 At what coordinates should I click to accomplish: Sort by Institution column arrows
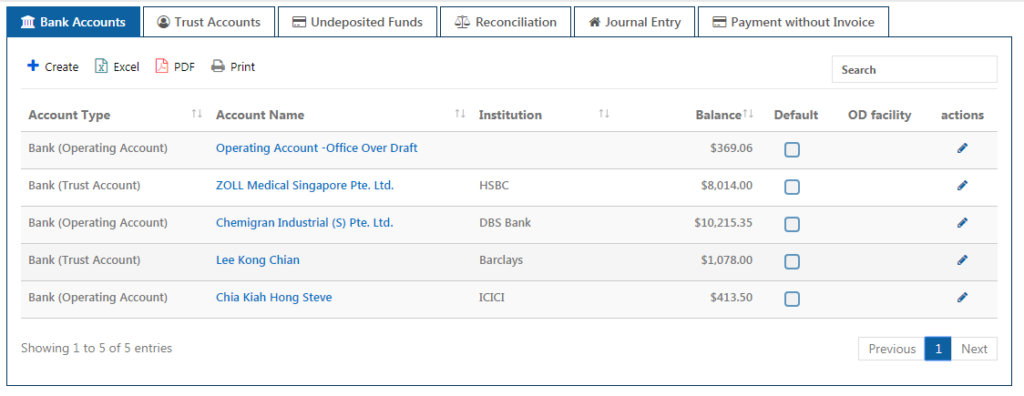pyautogui.click(x=603, y=114)
